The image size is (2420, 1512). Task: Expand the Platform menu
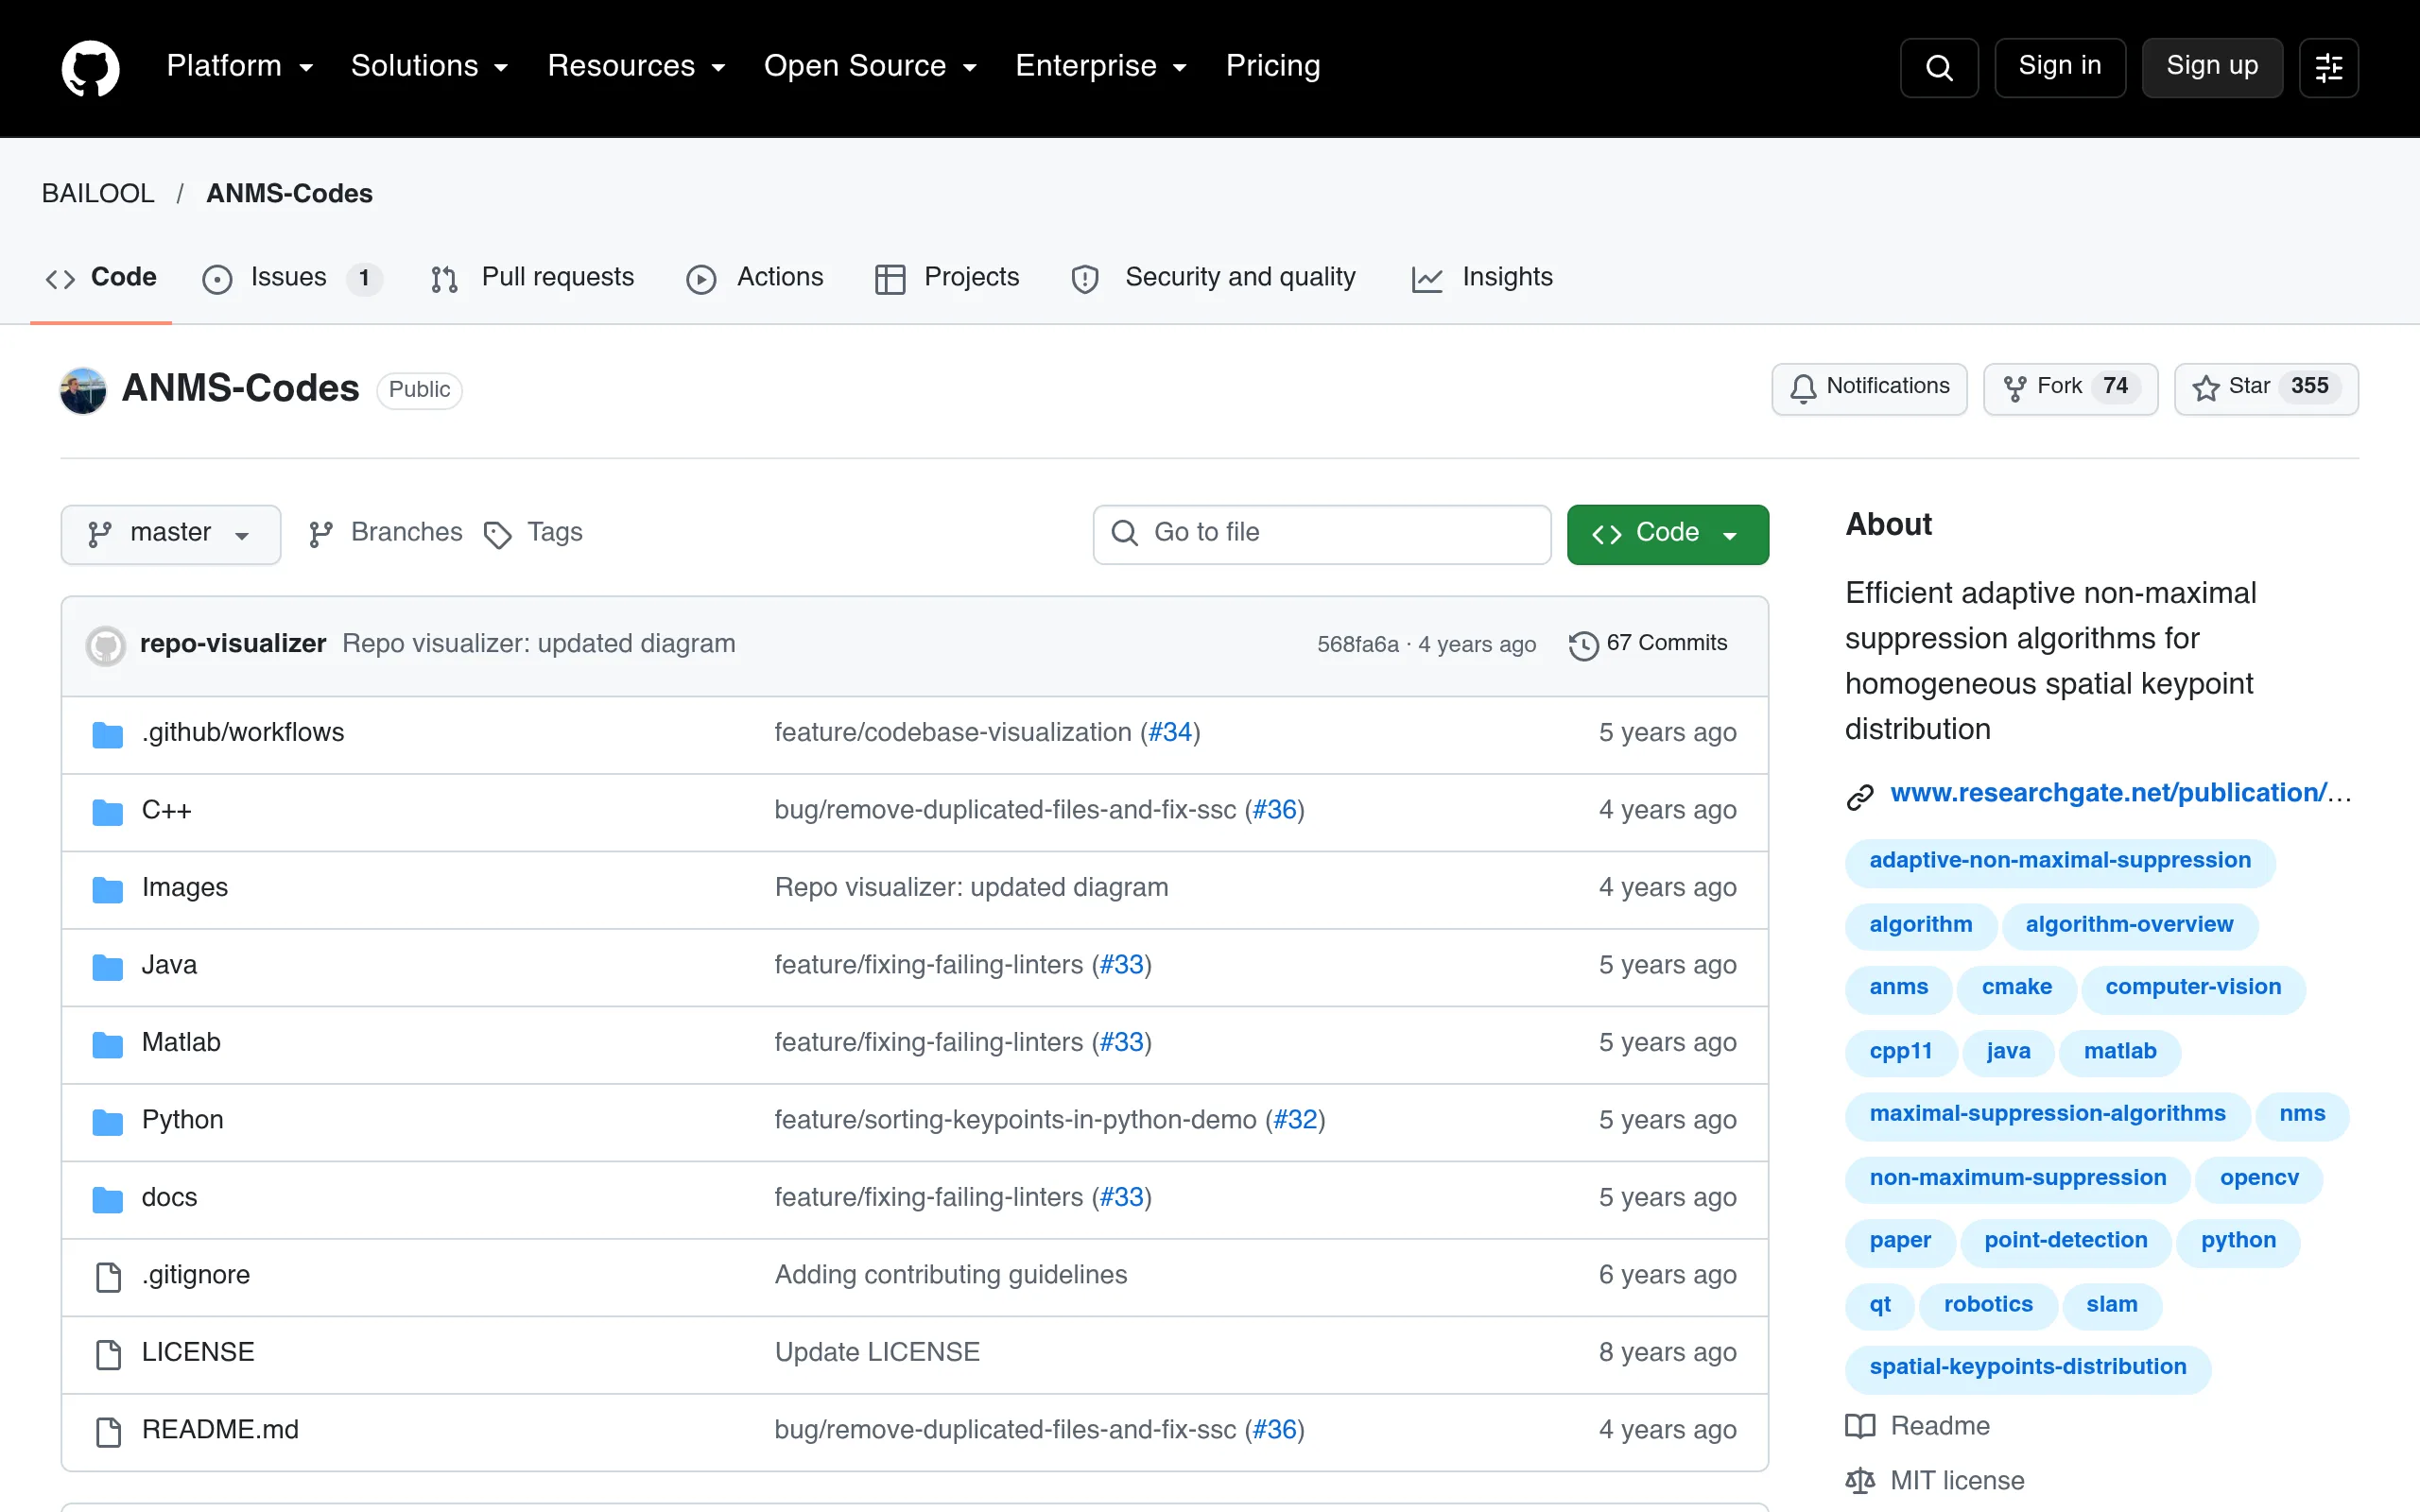click(x=240, y=66)
